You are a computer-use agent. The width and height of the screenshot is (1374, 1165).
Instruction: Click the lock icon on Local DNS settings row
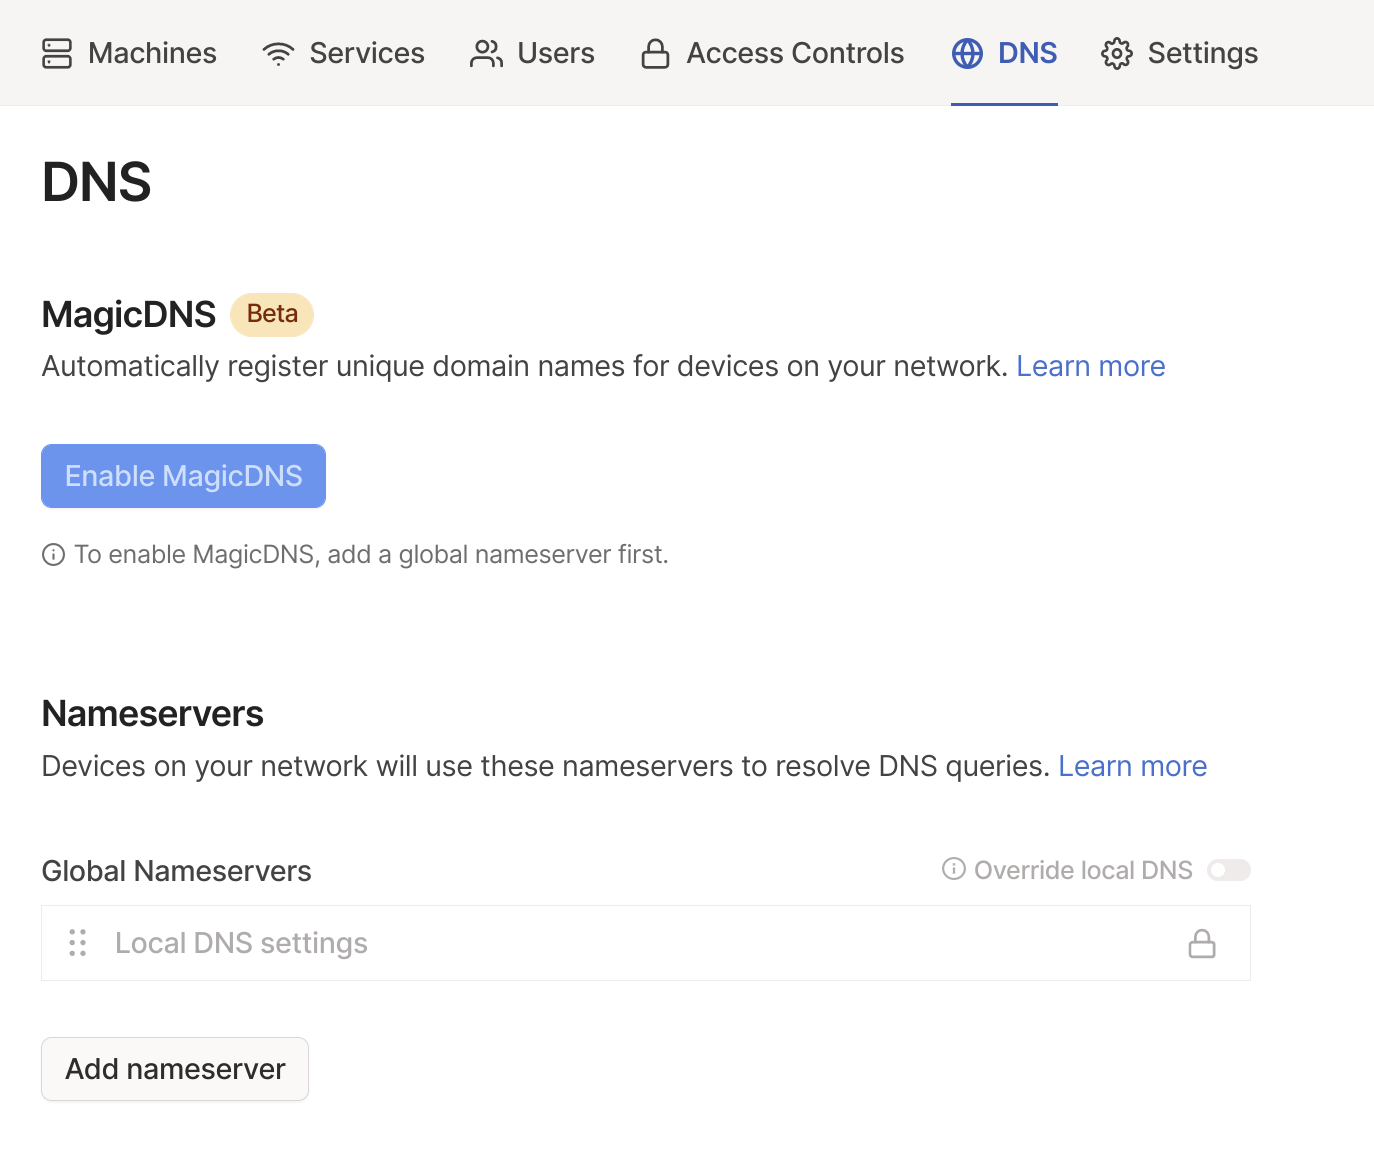[1202, 943]
